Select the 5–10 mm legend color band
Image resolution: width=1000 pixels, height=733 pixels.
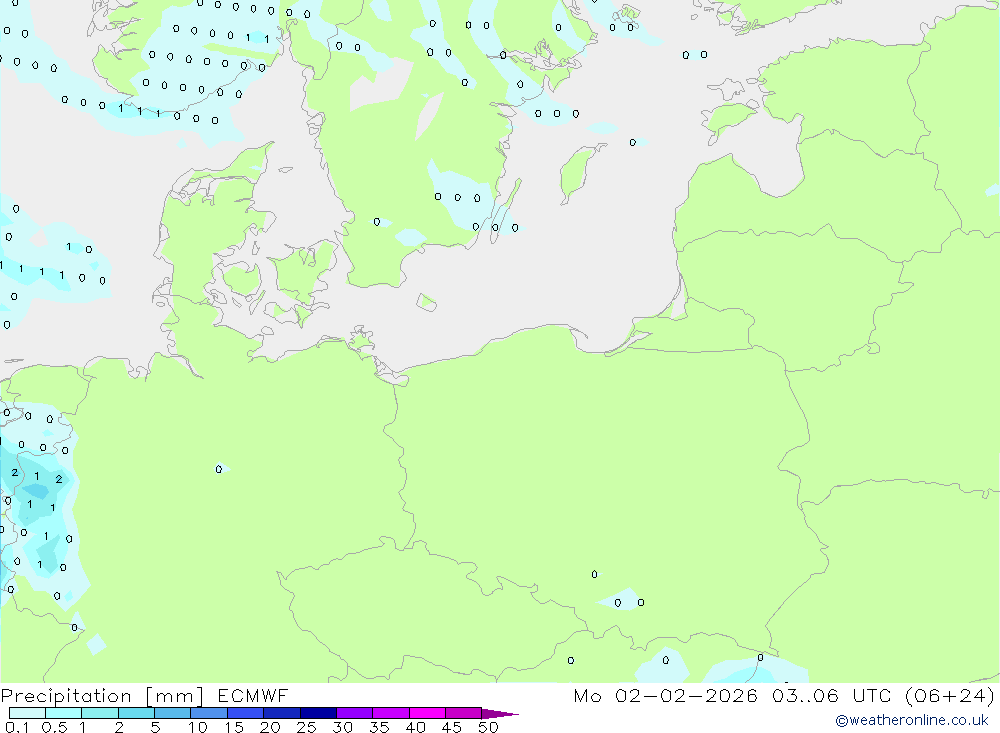173,713
